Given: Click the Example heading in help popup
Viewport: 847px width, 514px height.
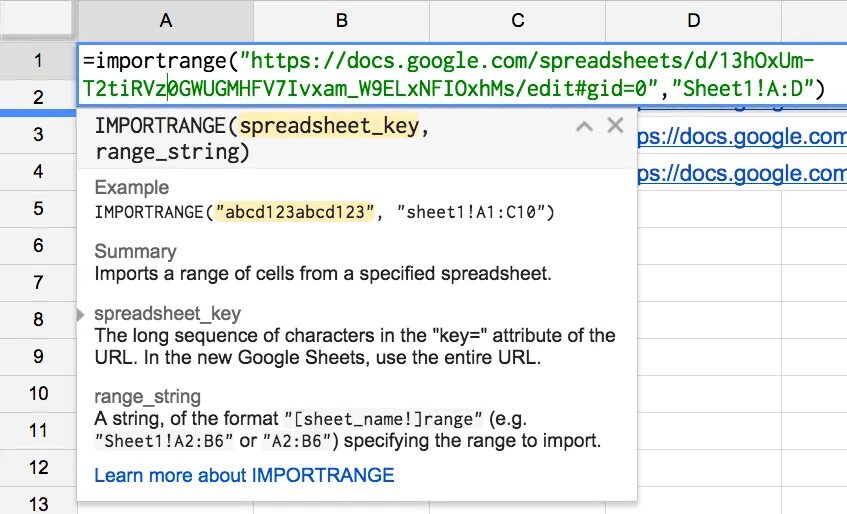Looking at the screenshot, I should click(x=132, y=187).
